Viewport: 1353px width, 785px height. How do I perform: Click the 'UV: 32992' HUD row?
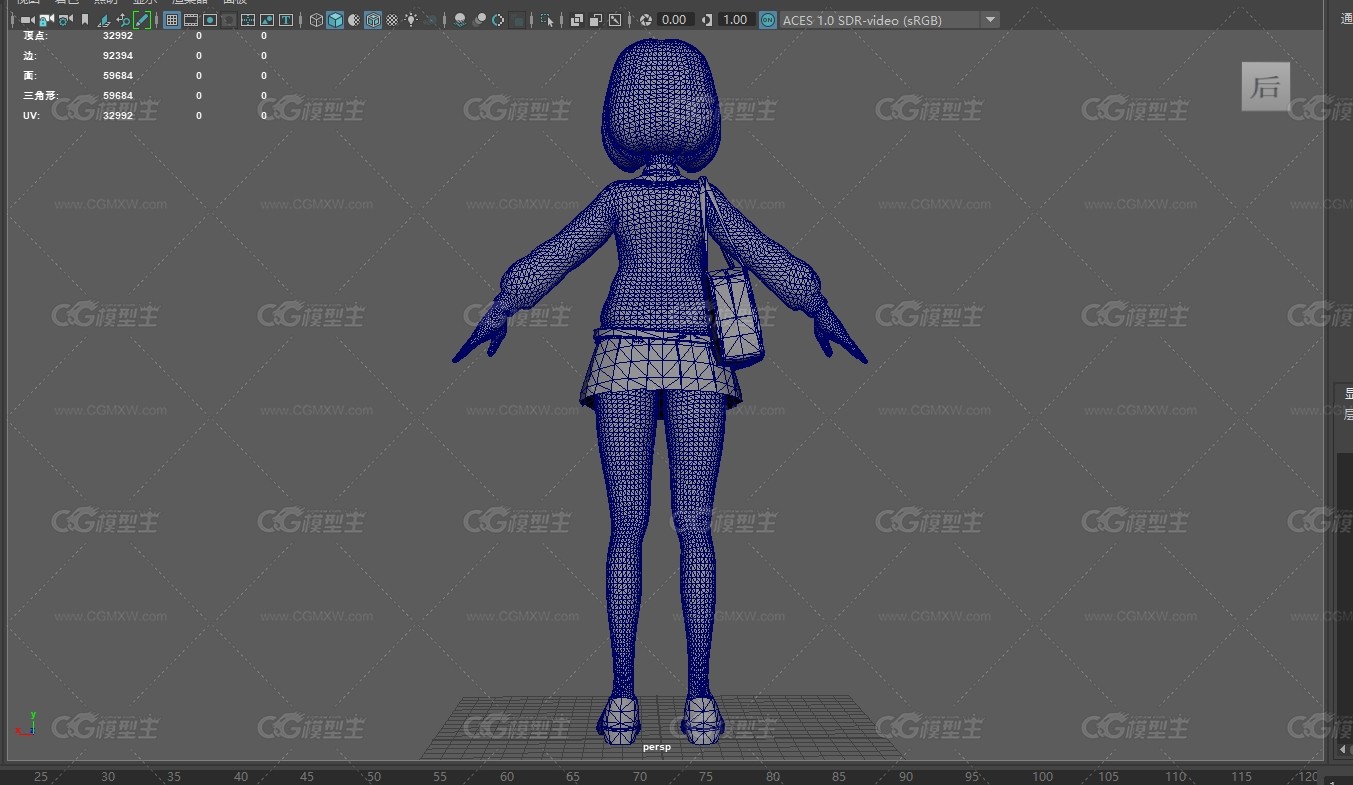click(x=145, y=116)
